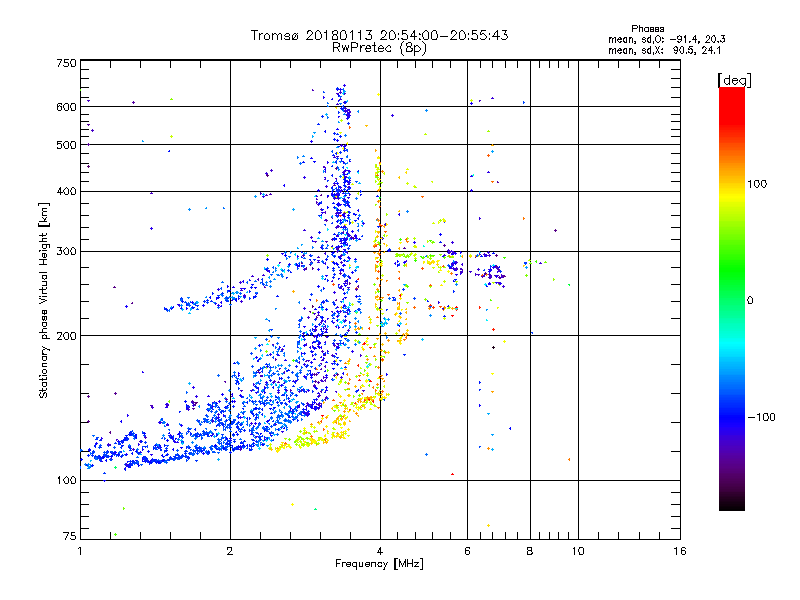Click the '8' x-axis tick label
This screenshot has height=600, width=800.
[x=530, y=551]
